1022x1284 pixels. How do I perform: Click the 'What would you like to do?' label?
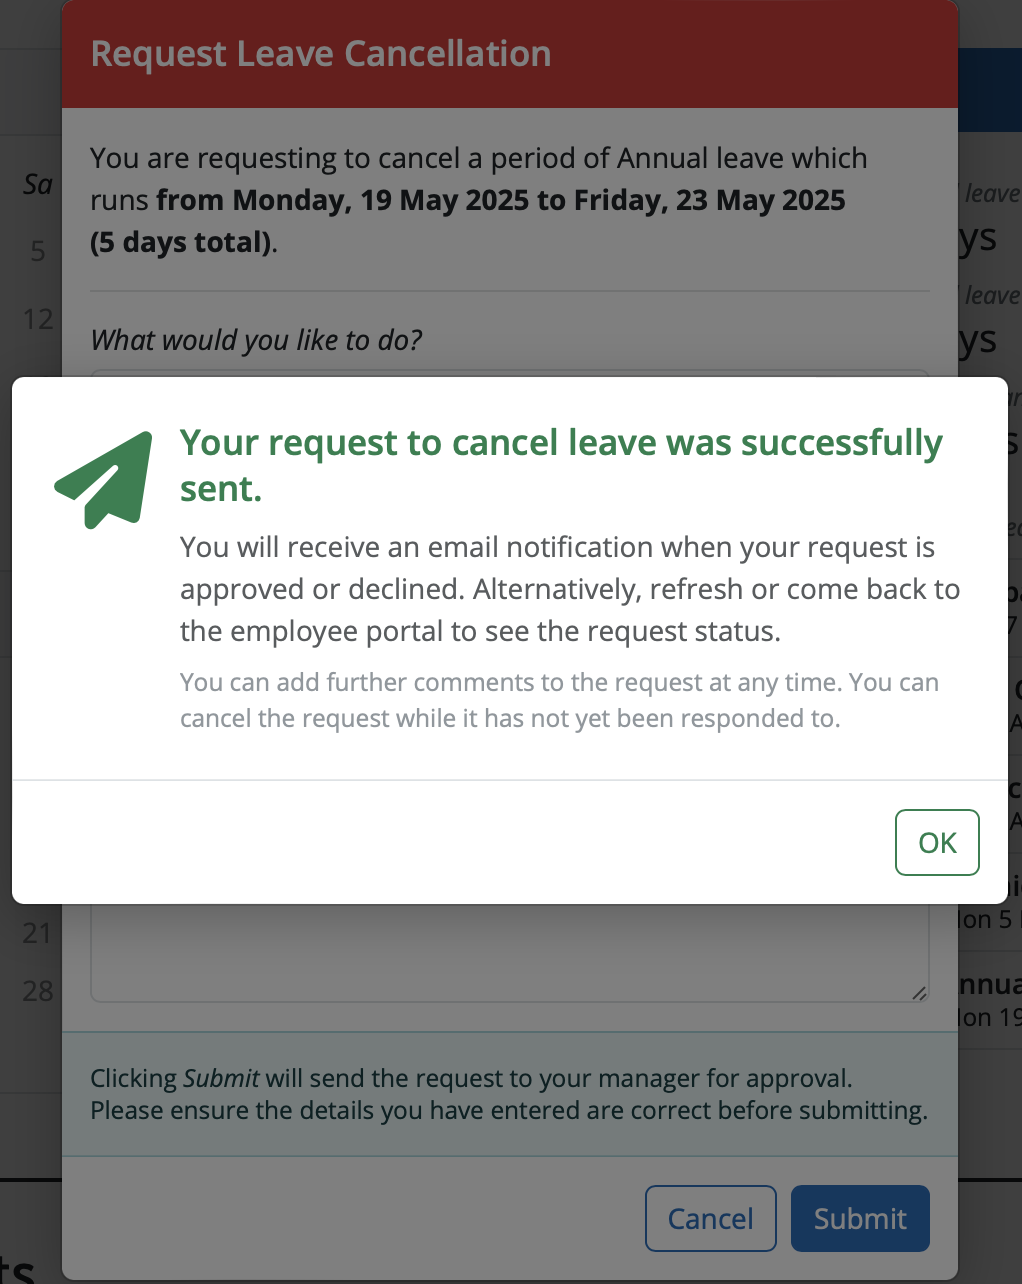pos(256,340)
